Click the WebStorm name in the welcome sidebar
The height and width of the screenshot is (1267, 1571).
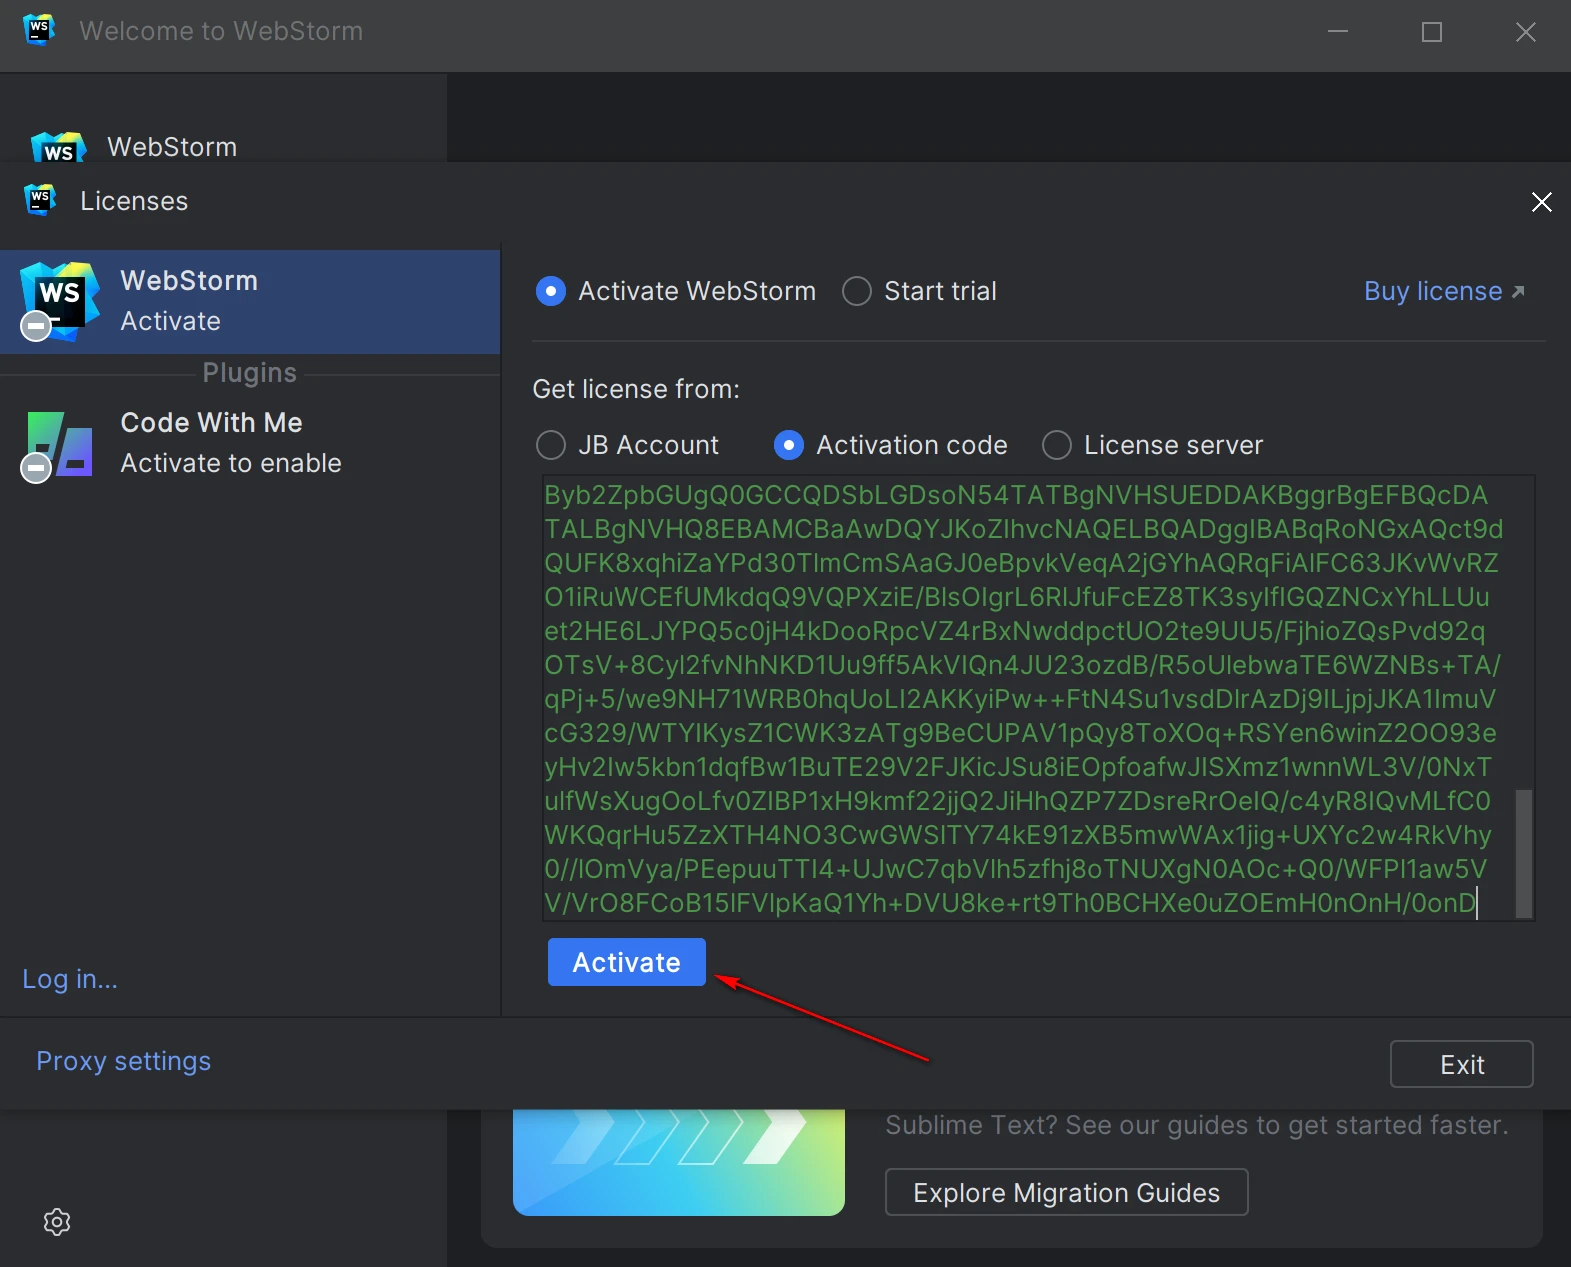[172, 147]
